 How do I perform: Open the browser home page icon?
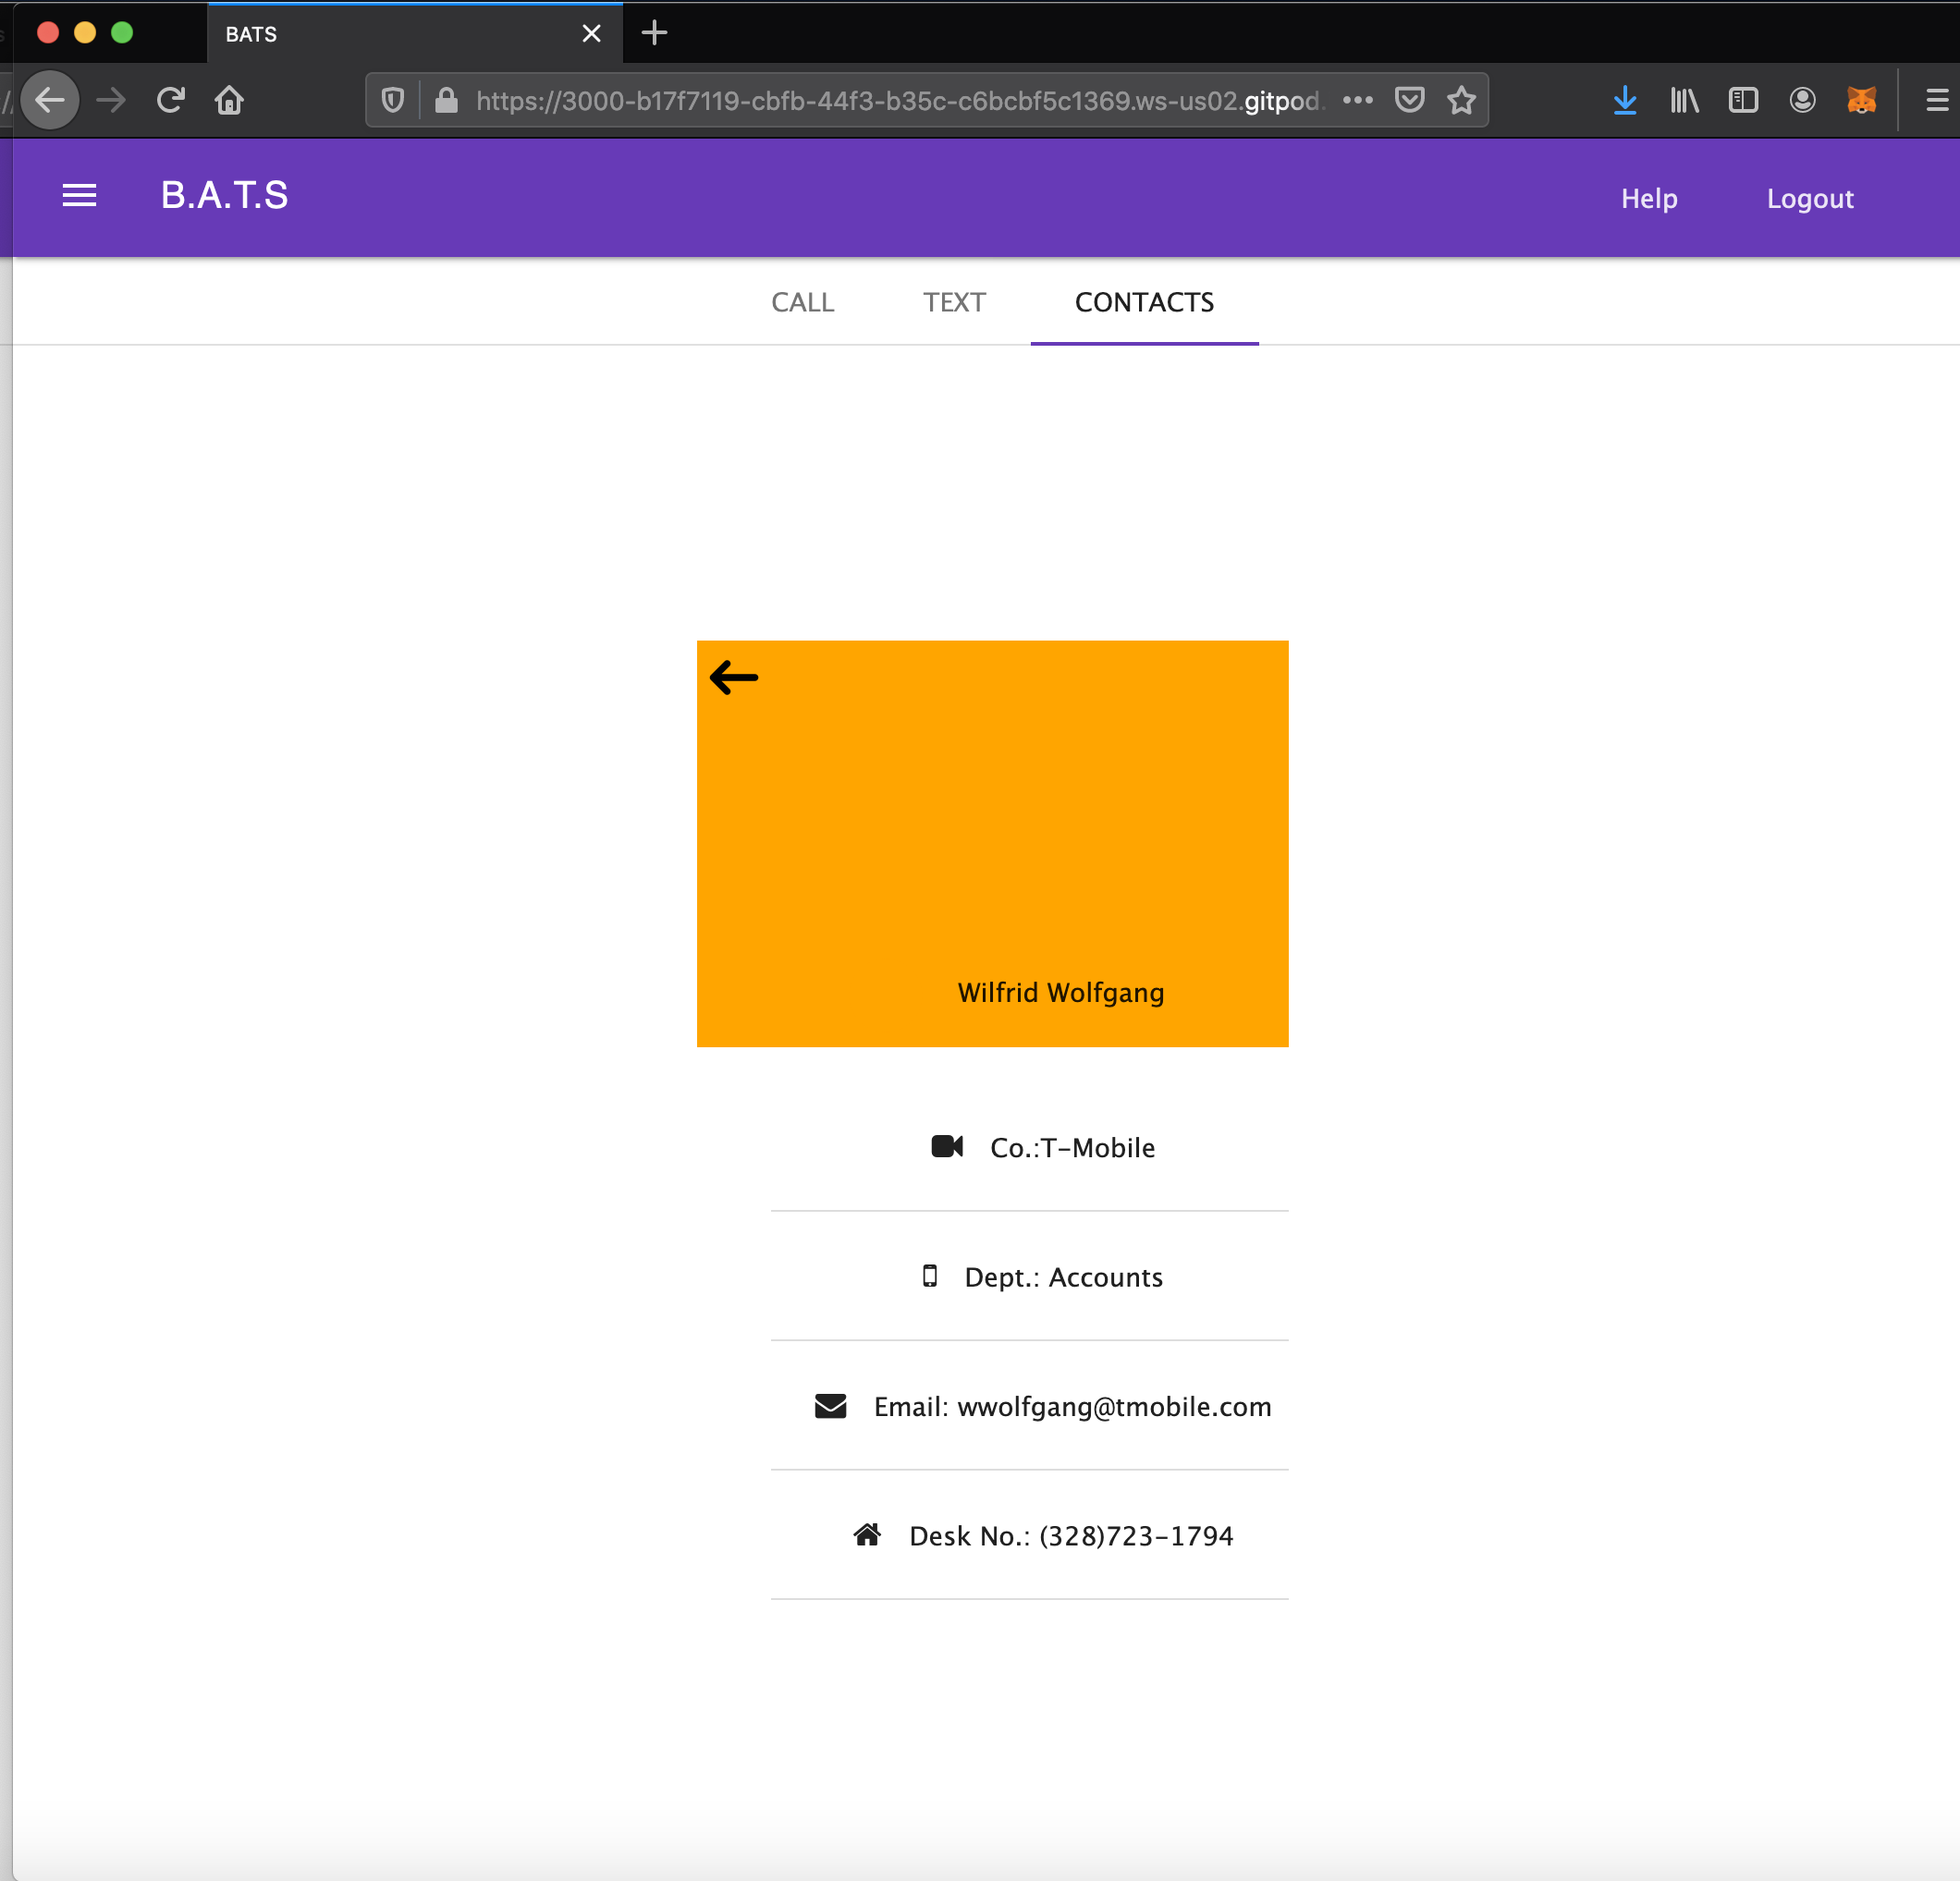pos(229,100)
